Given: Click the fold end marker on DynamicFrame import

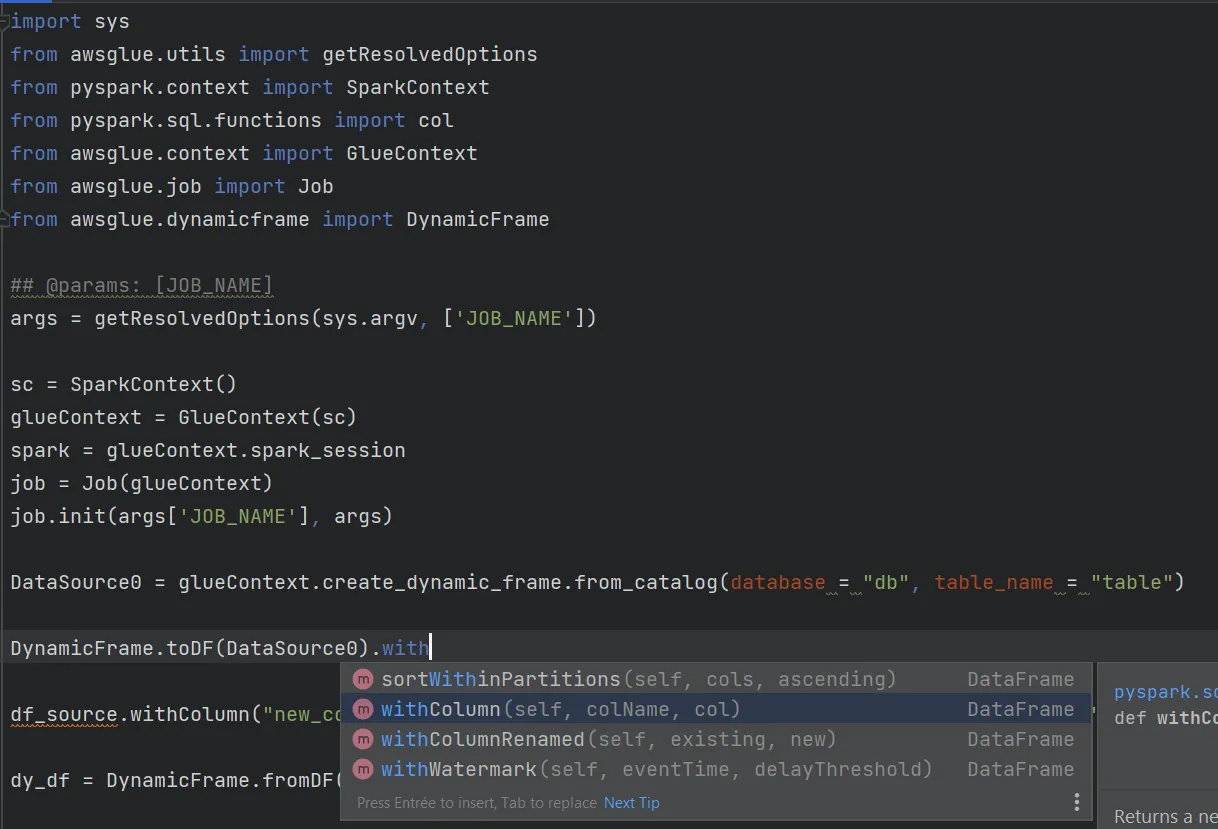Looking at the screenshot, I should click(x=5, y=217).
